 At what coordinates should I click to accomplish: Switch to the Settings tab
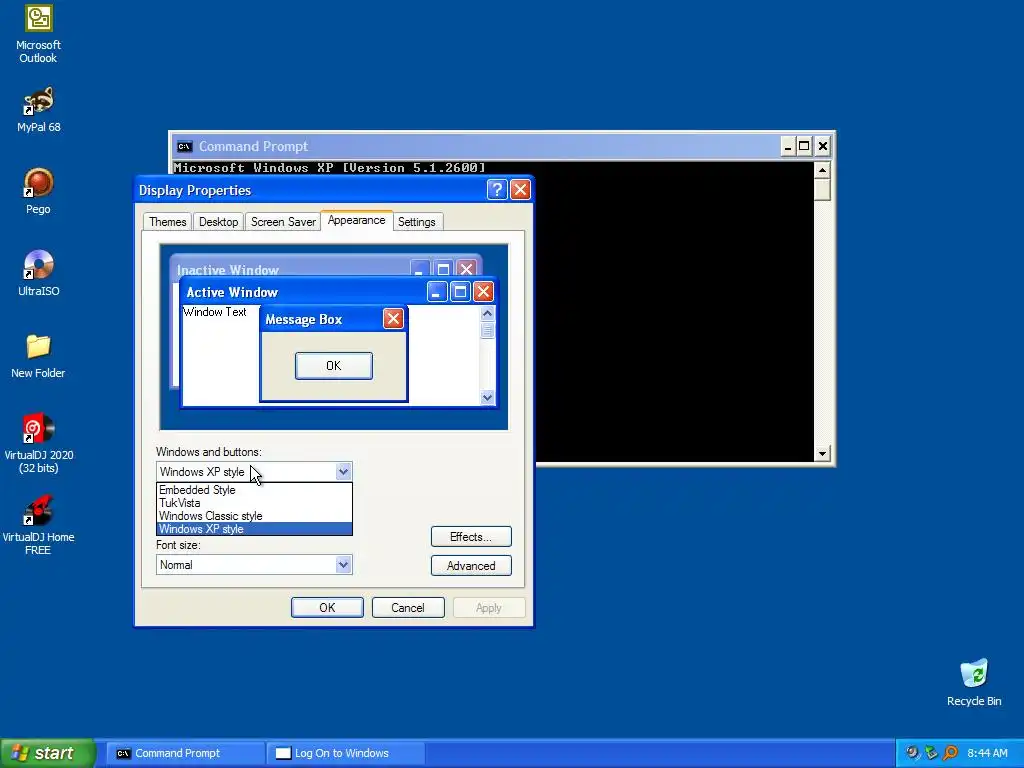(417, 222)
